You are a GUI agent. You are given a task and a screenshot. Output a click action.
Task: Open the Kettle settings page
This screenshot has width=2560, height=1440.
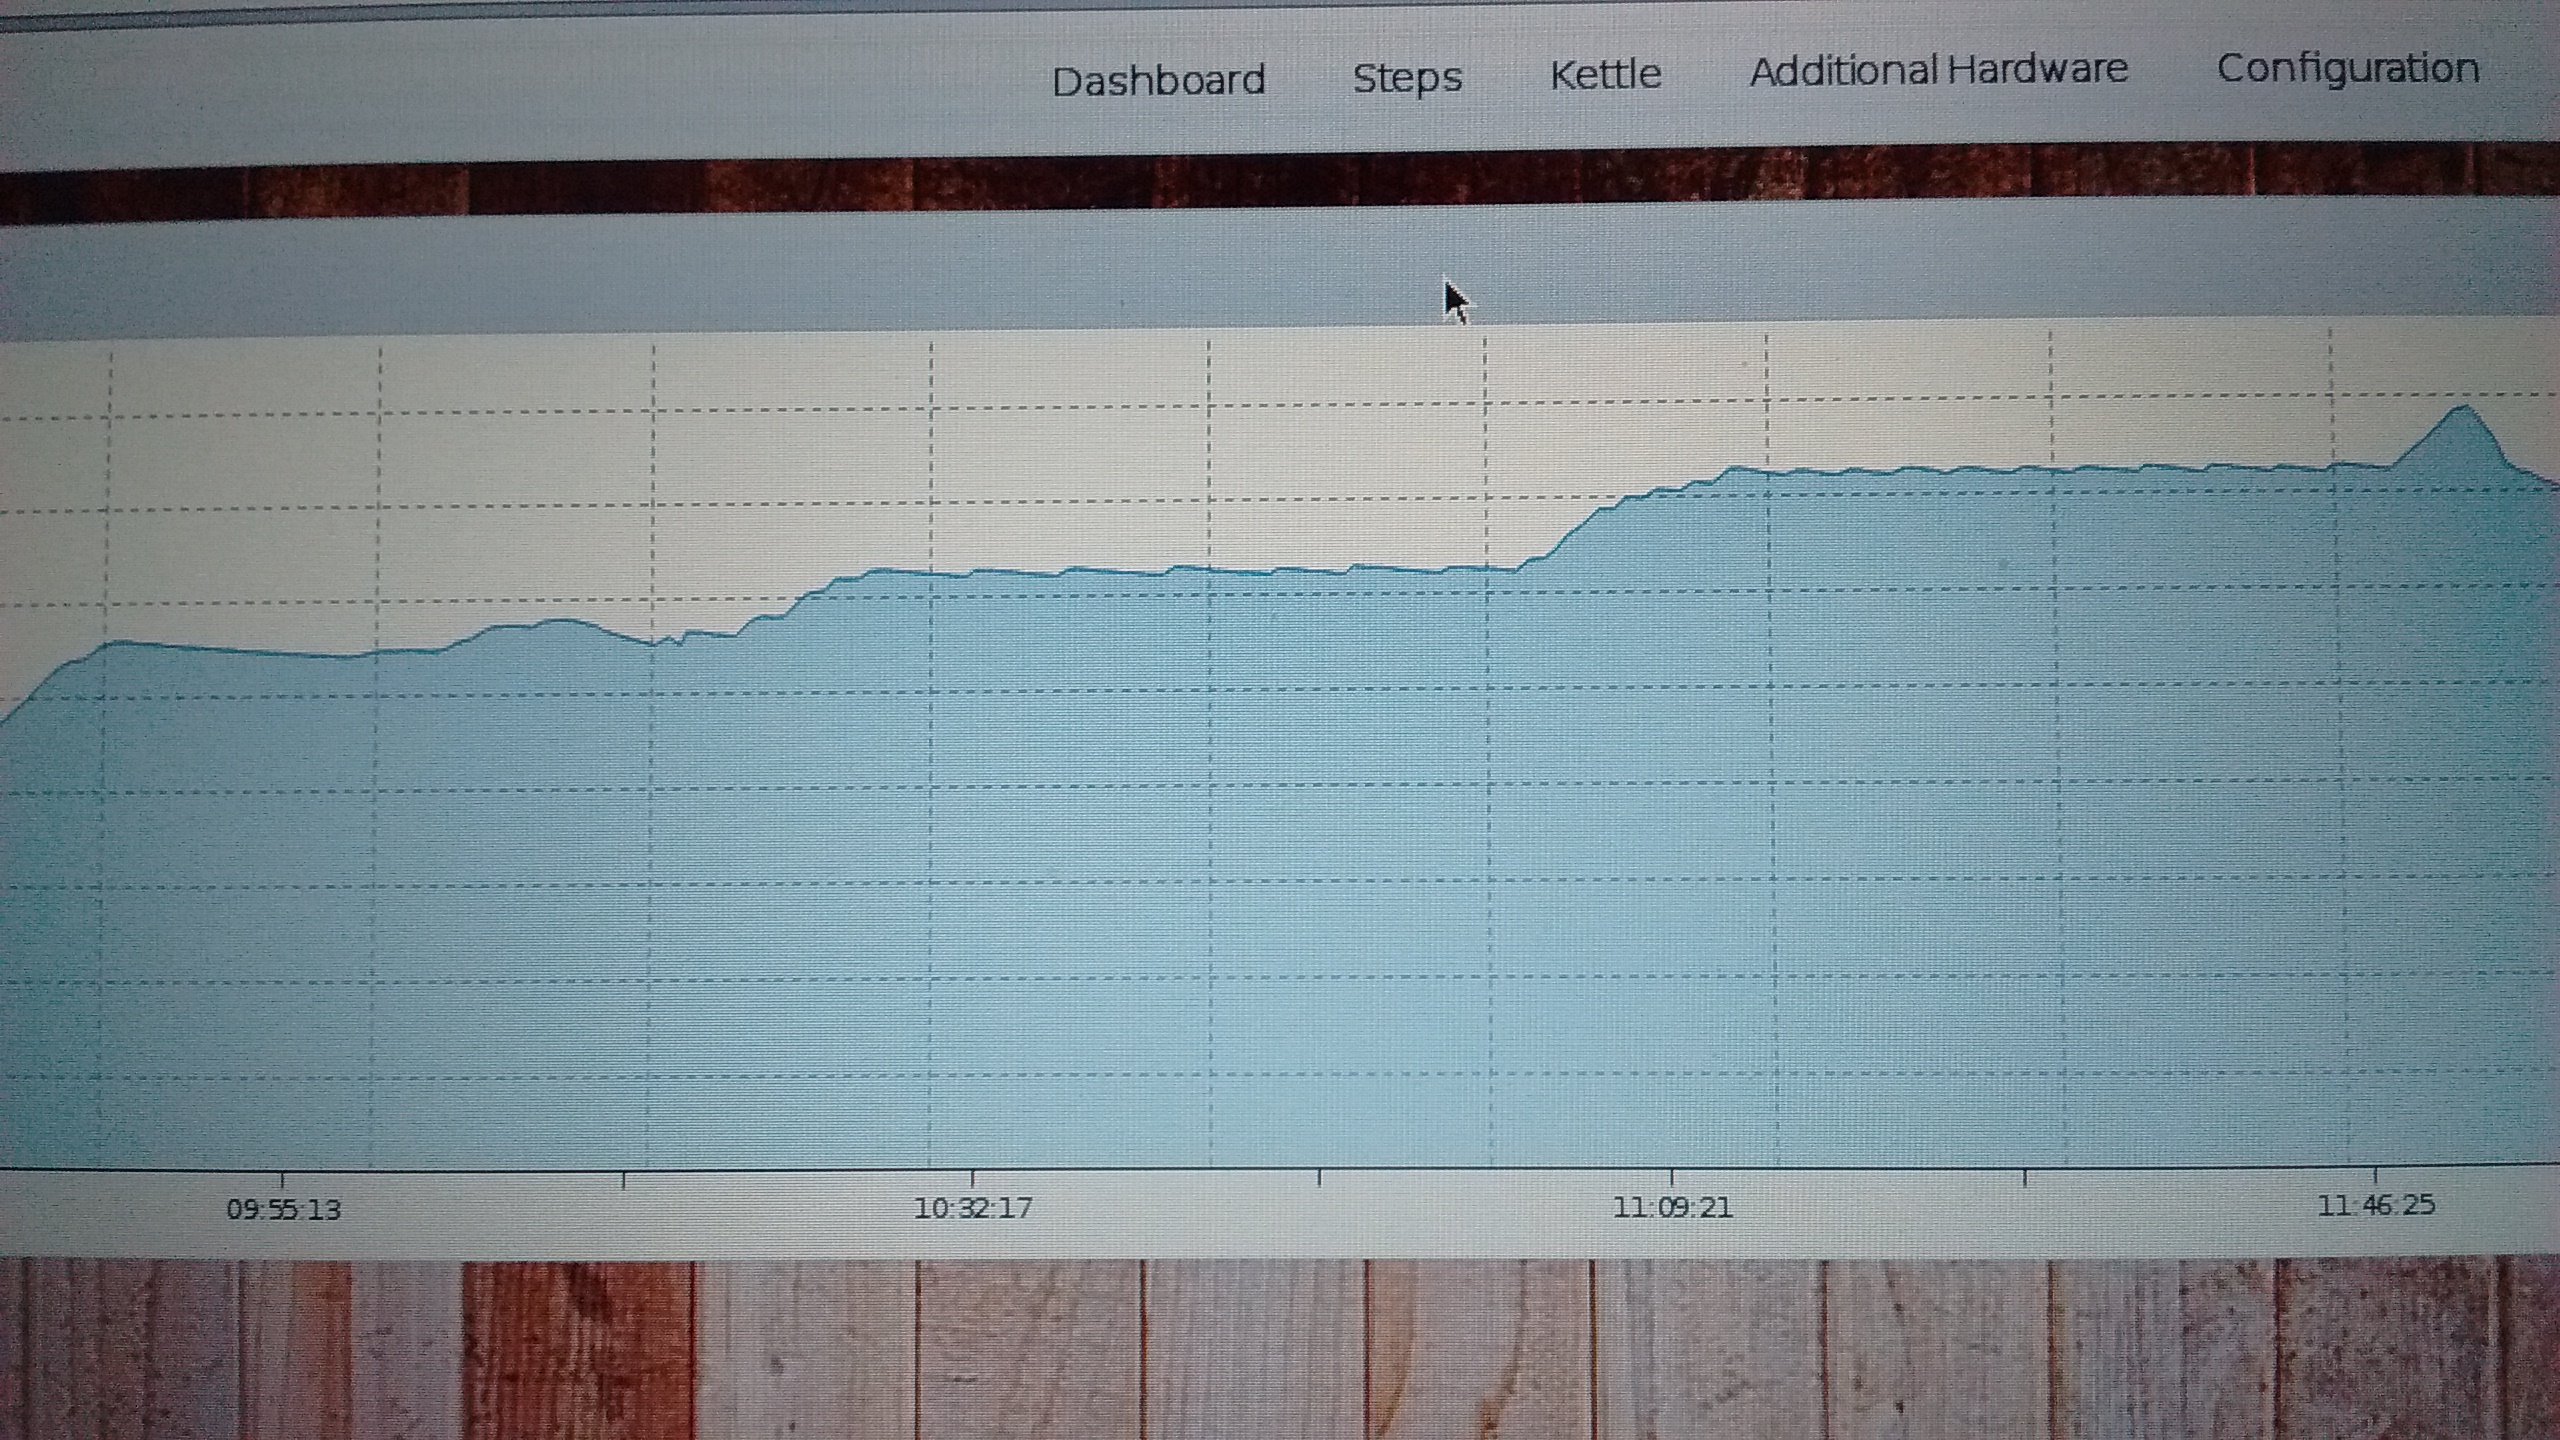click(1605, 75)
